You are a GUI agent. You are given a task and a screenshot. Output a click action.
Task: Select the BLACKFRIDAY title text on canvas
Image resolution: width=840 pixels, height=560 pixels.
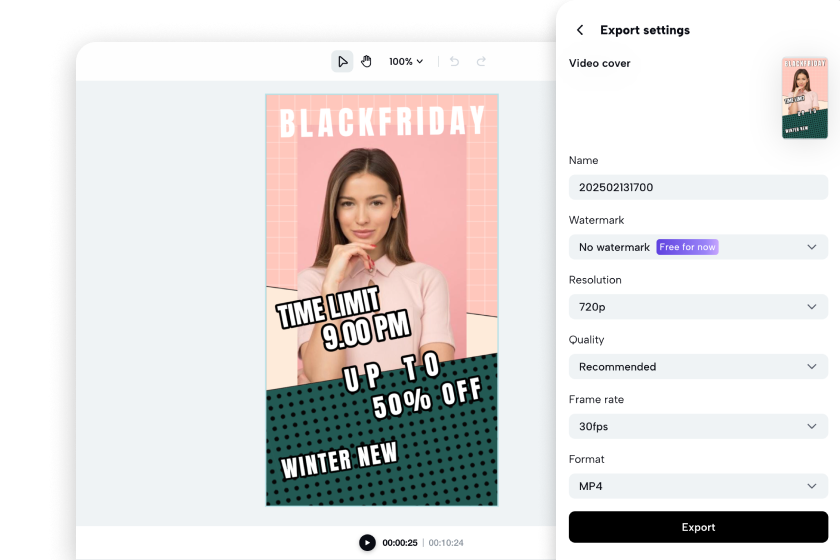tap(382, 122)
